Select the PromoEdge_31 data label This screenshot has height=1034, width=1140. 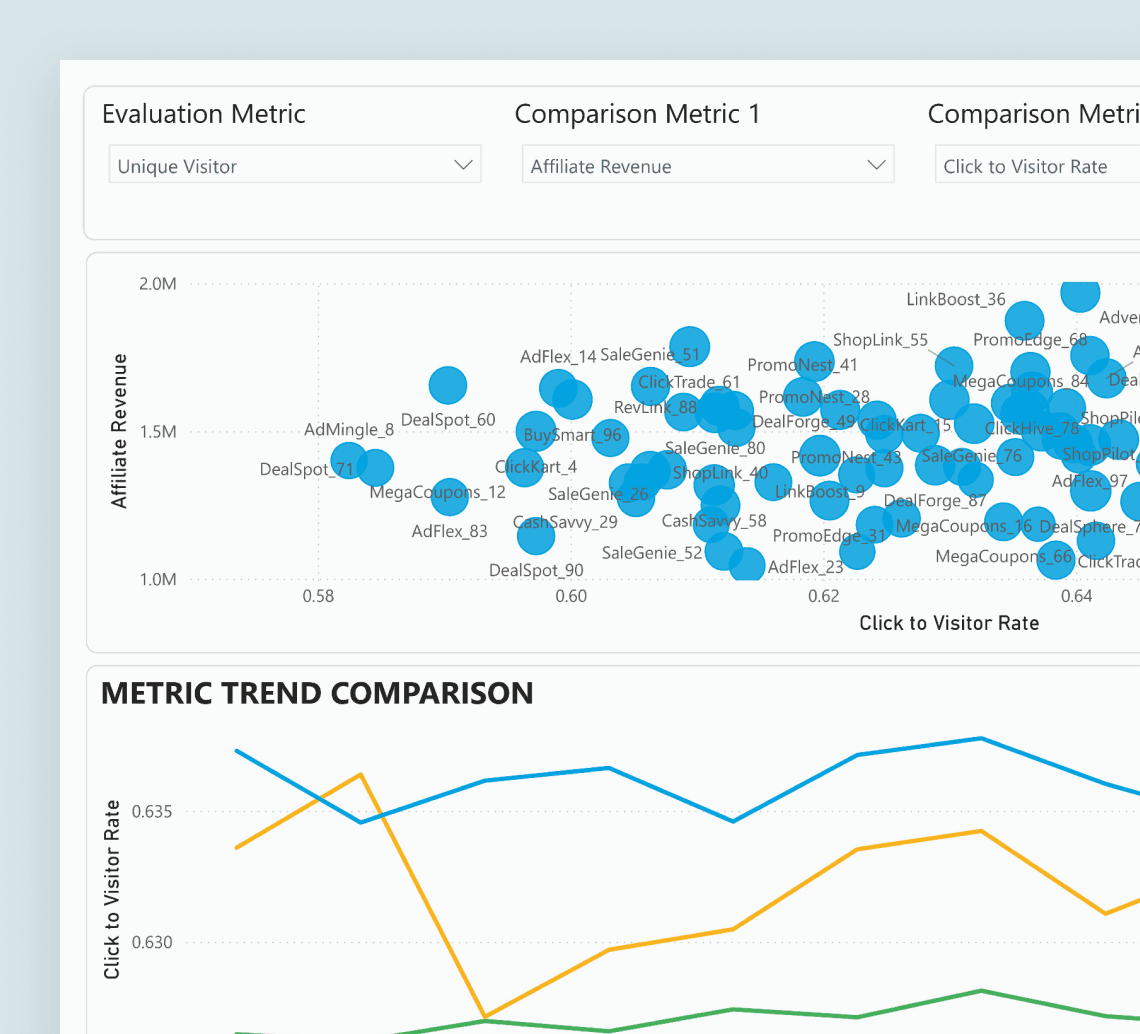pos(829,536)
